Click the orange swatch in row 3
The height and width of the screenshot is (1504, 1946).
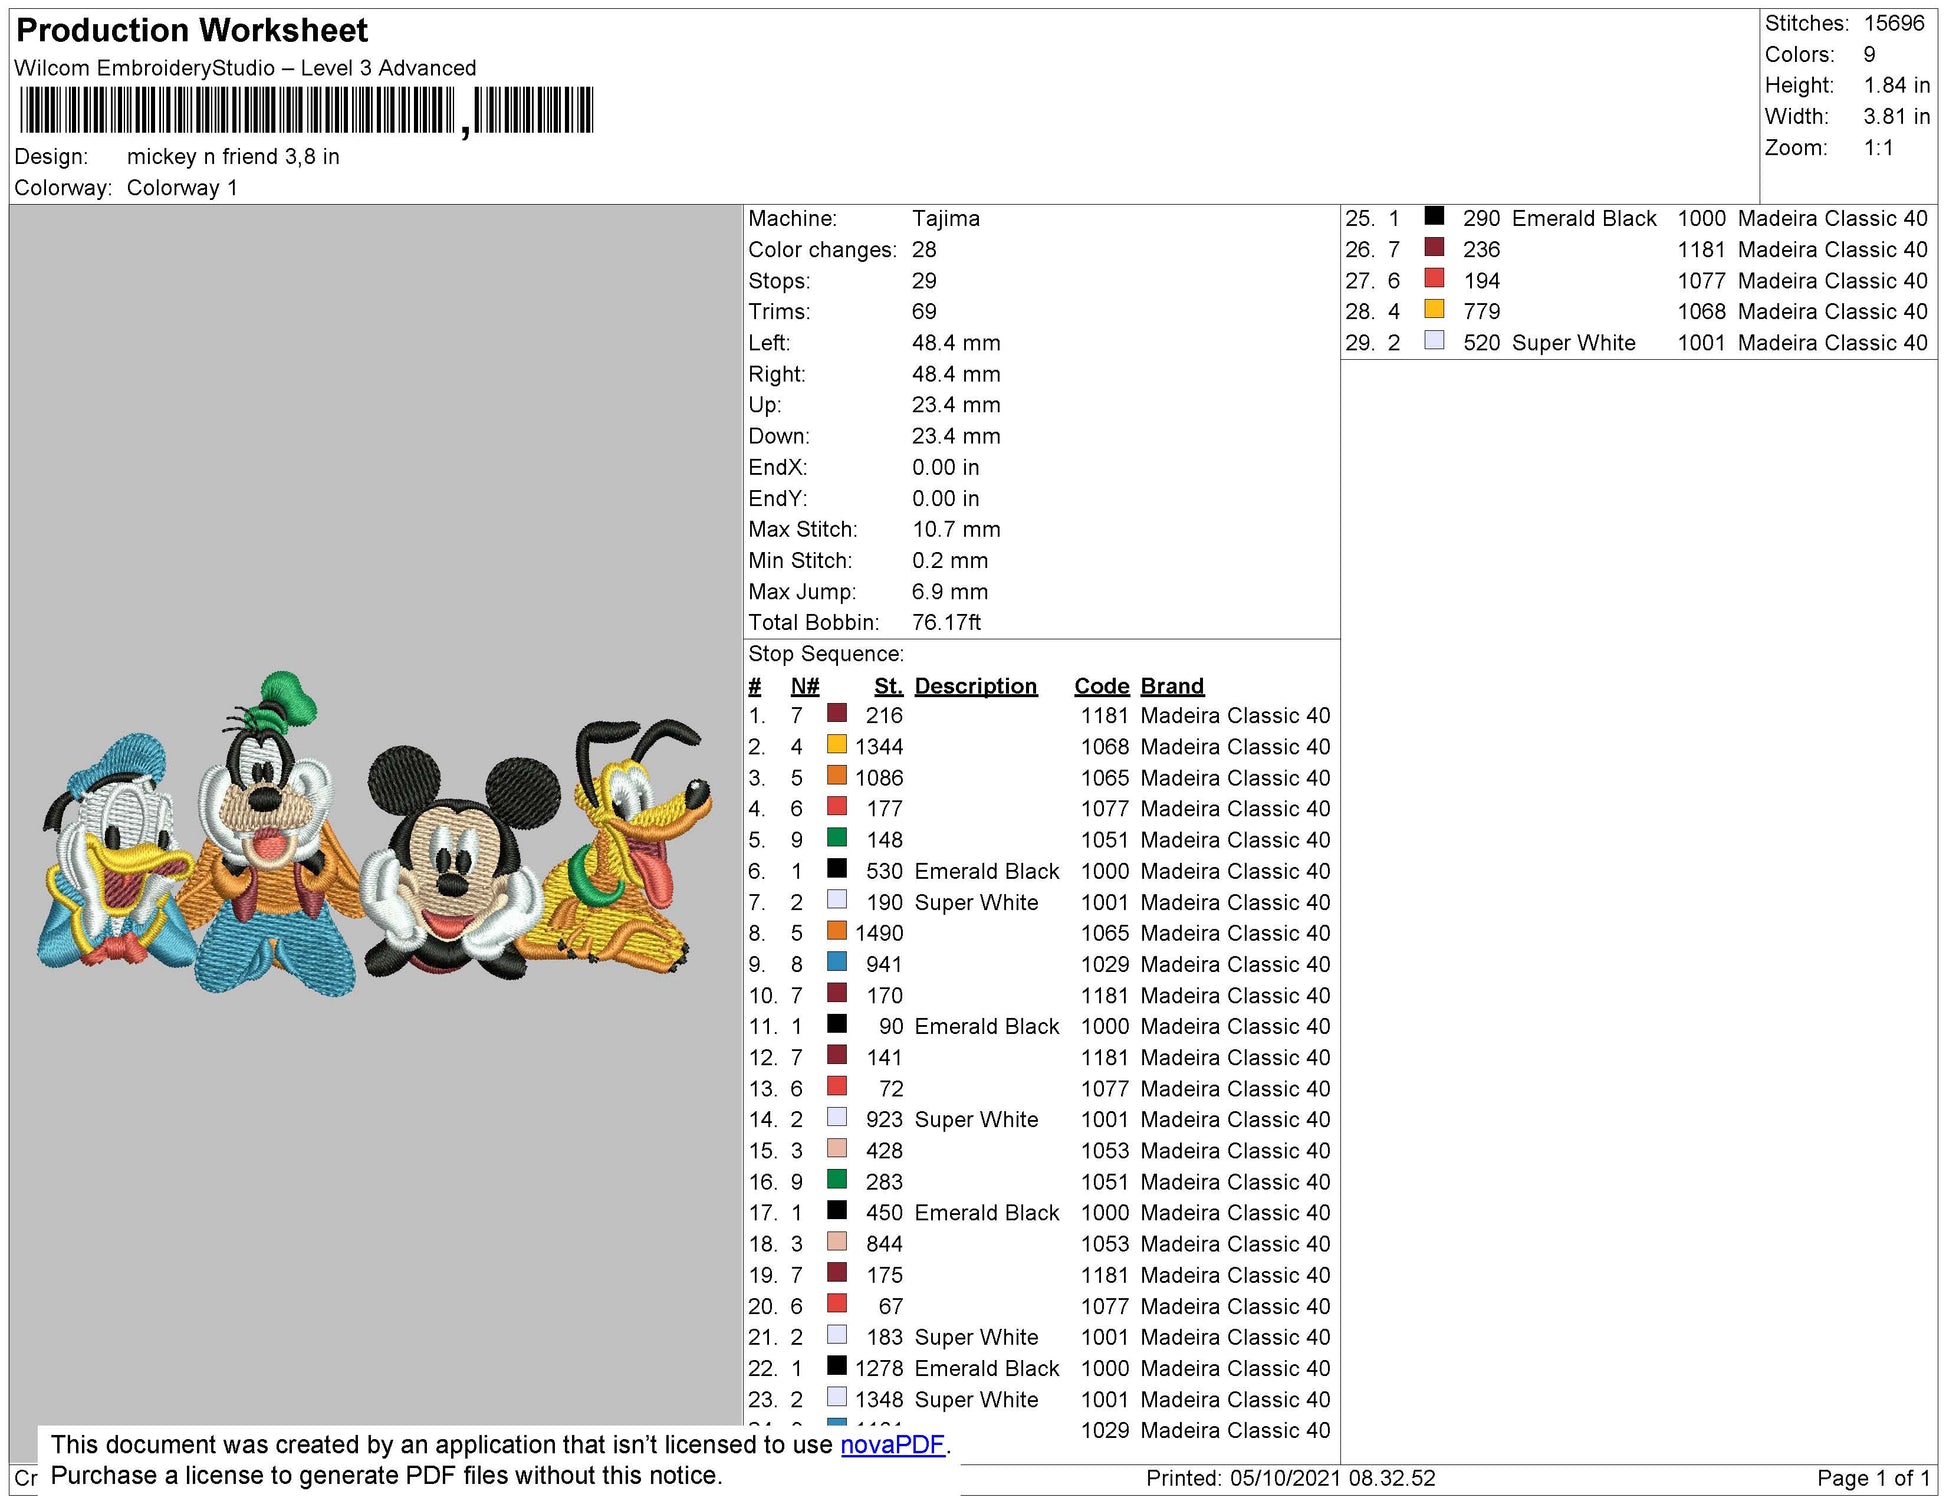tap(837, 776)
